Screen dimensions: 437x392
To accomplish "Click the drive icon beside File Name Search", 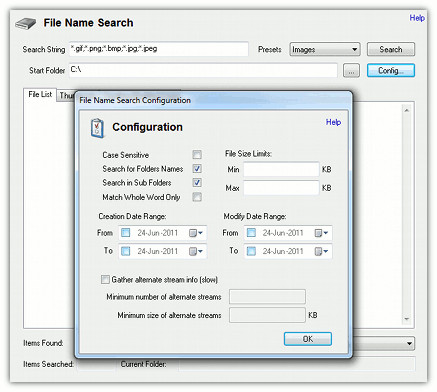I will coord(25,24).
